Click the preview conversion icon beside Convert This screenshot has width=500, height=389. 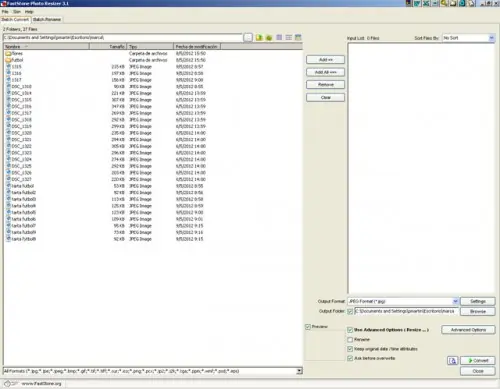point(452,361)
